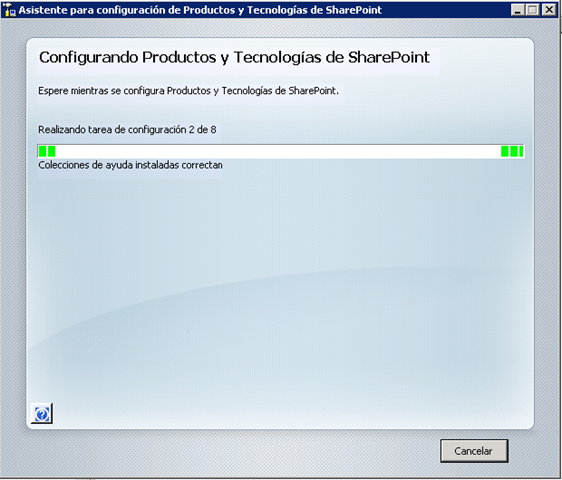Click the word SharePoint in the heading
Image resolution: width=562 pixels, height=480 pixels.
(389, 57)
